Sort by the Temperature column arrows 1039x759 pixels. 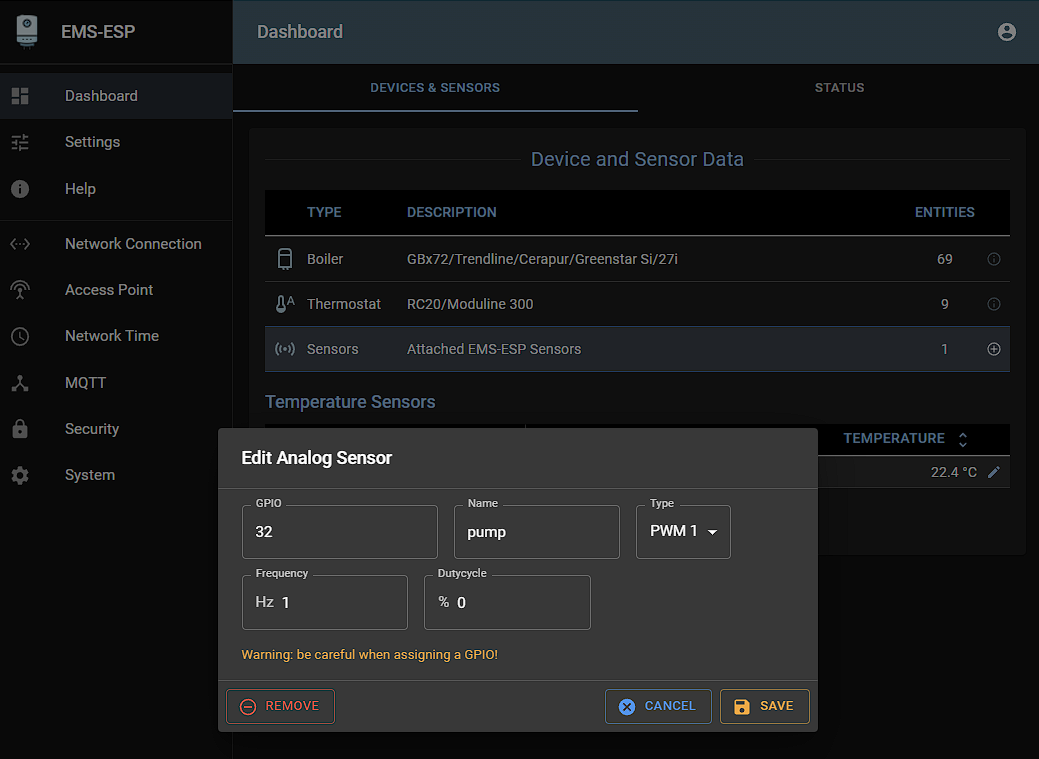point(962,439)
